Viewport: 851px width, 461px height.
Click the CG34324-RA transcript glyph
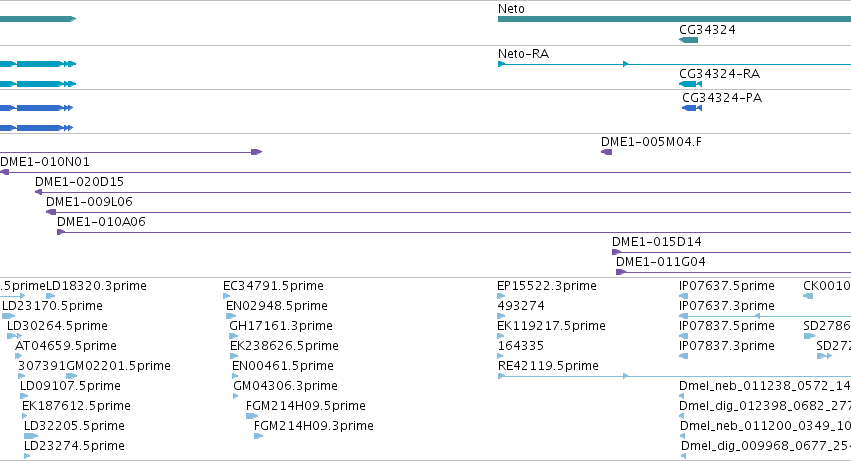[690, 84]
